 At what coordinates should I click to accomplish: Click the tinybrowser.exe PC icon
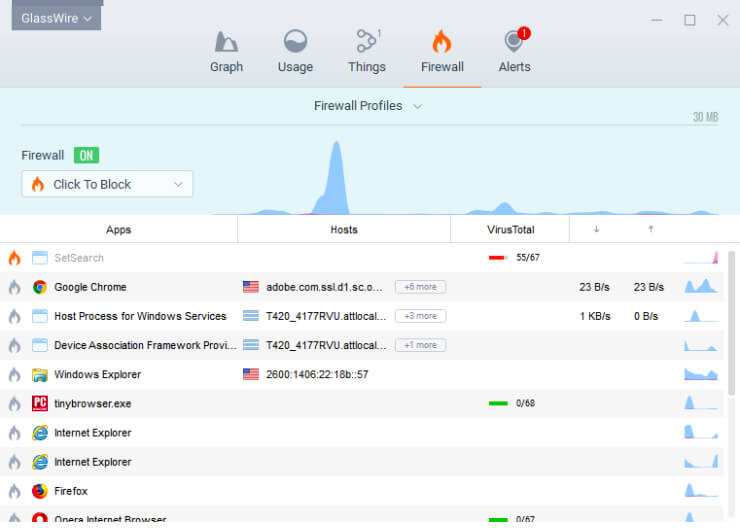[x=40, y=403]
